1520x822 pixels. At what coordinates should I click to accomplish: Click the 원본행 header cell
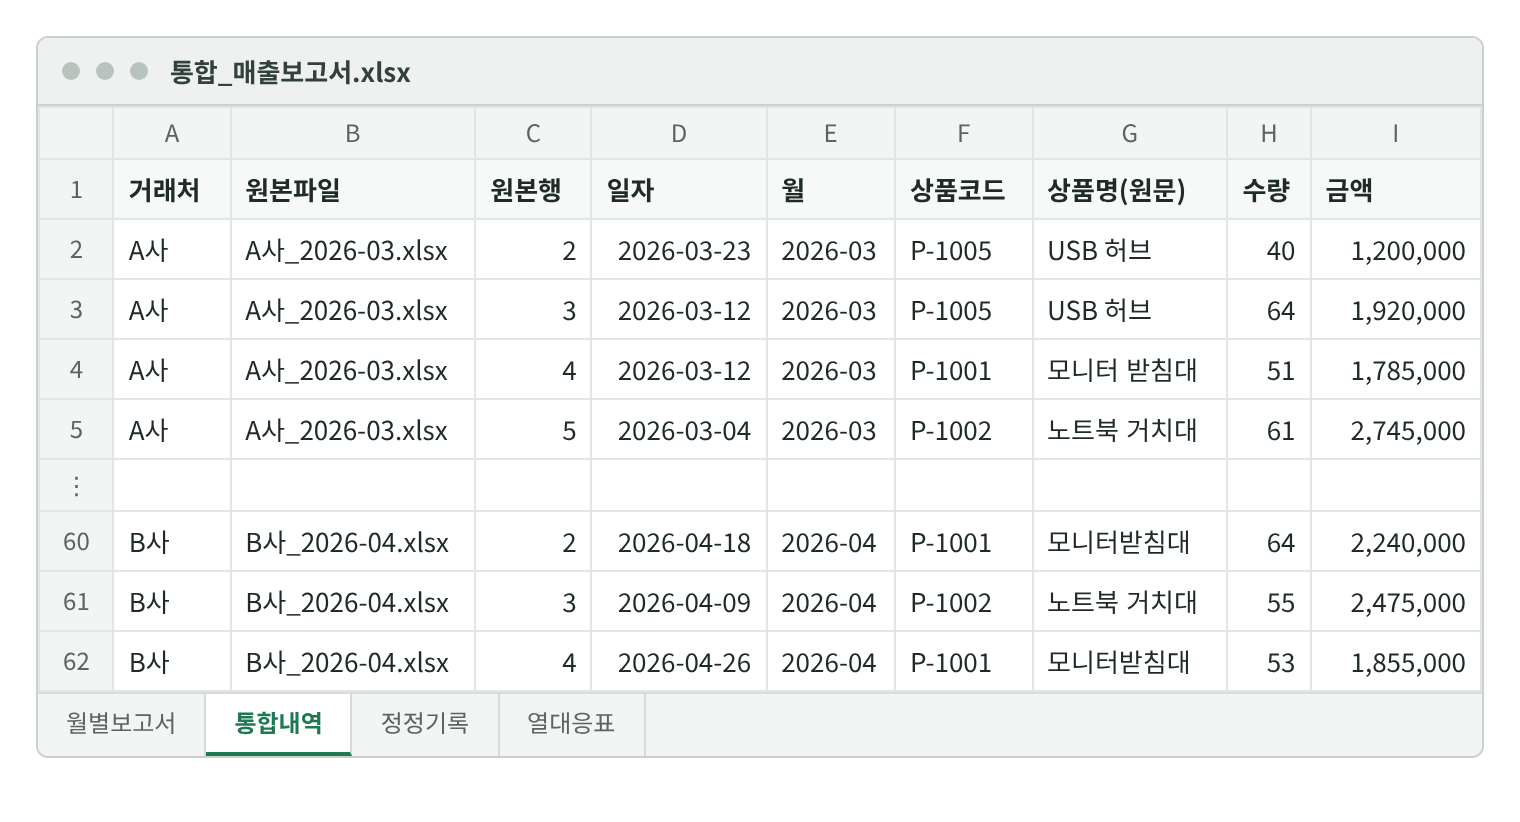pos(533,190)
